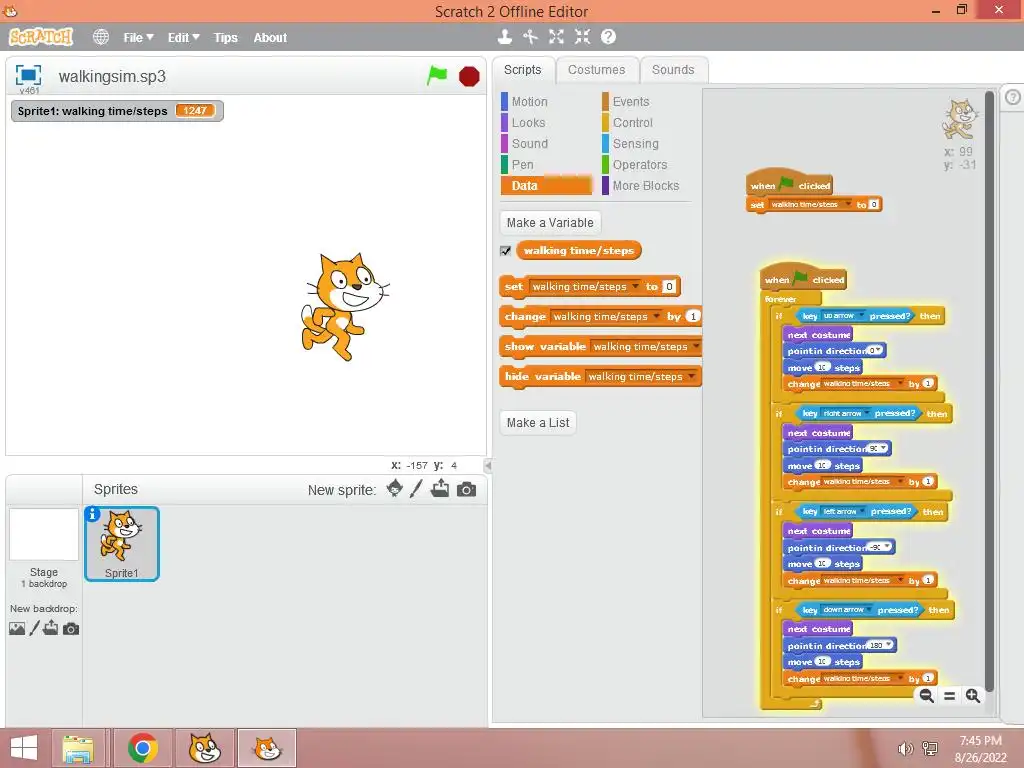Select the Shrink sprite tool

[582, 37]
